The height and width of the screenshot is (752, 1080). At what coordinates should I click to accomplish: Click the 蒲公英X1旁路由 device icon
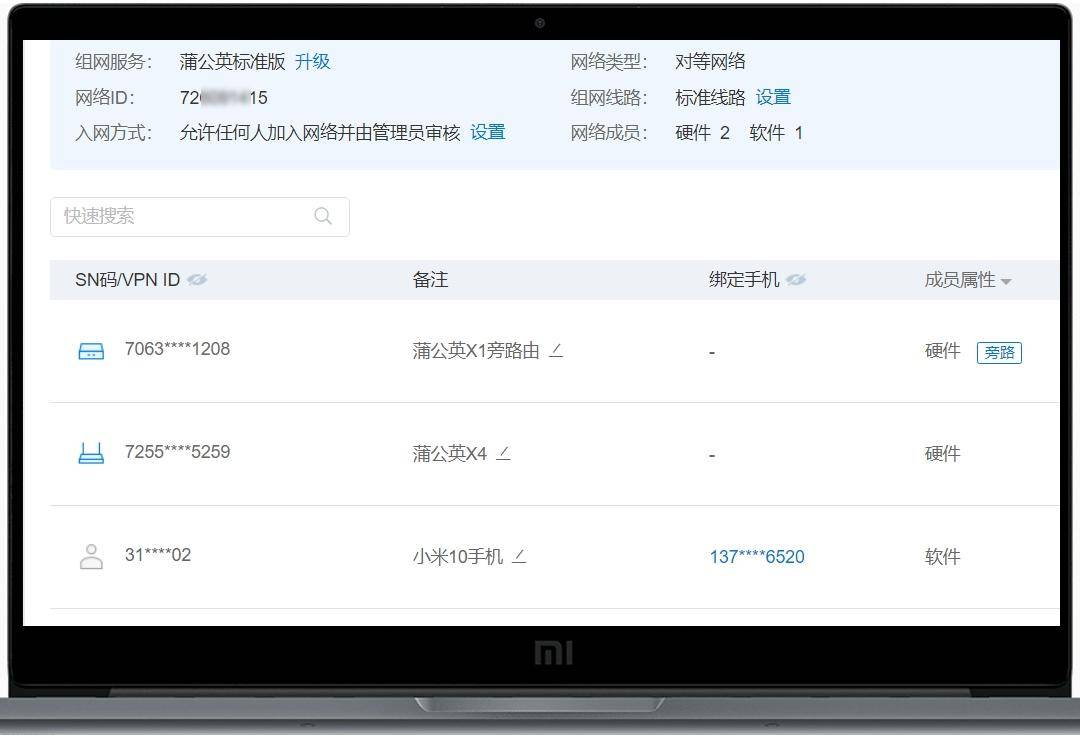click(x=90, y=350)
